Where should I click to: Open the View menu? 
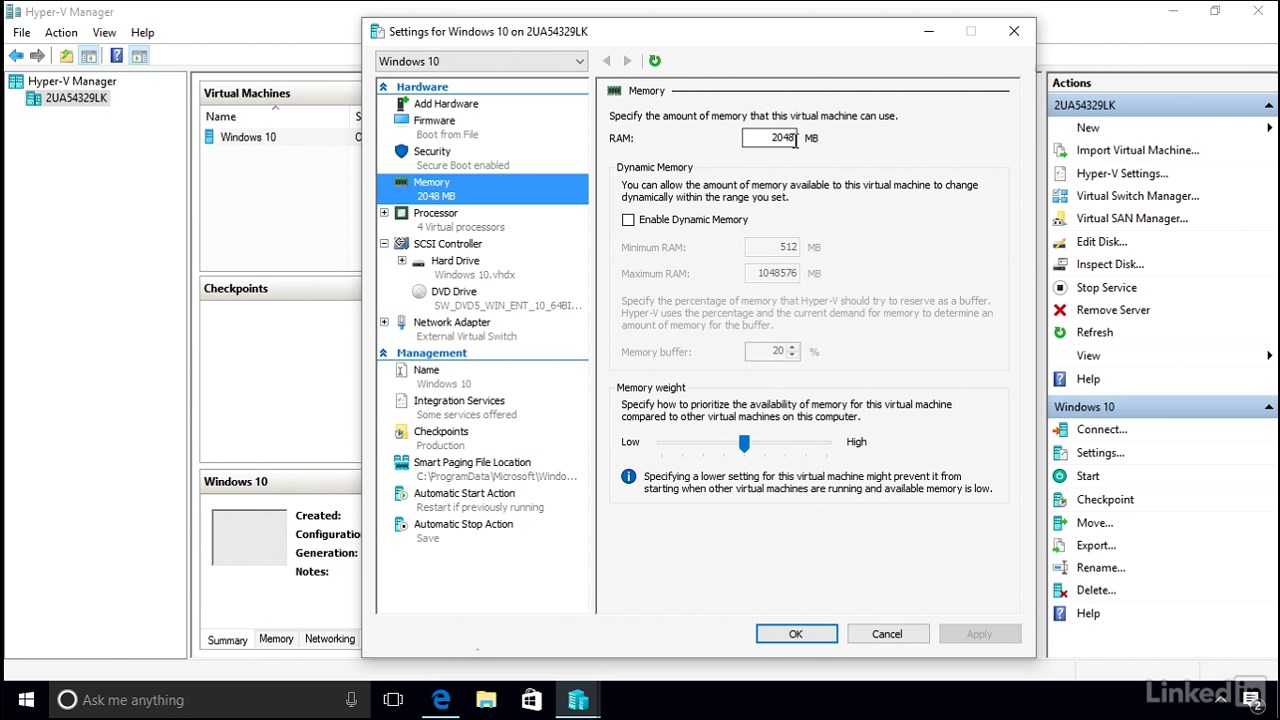click(x=104, y=33)
